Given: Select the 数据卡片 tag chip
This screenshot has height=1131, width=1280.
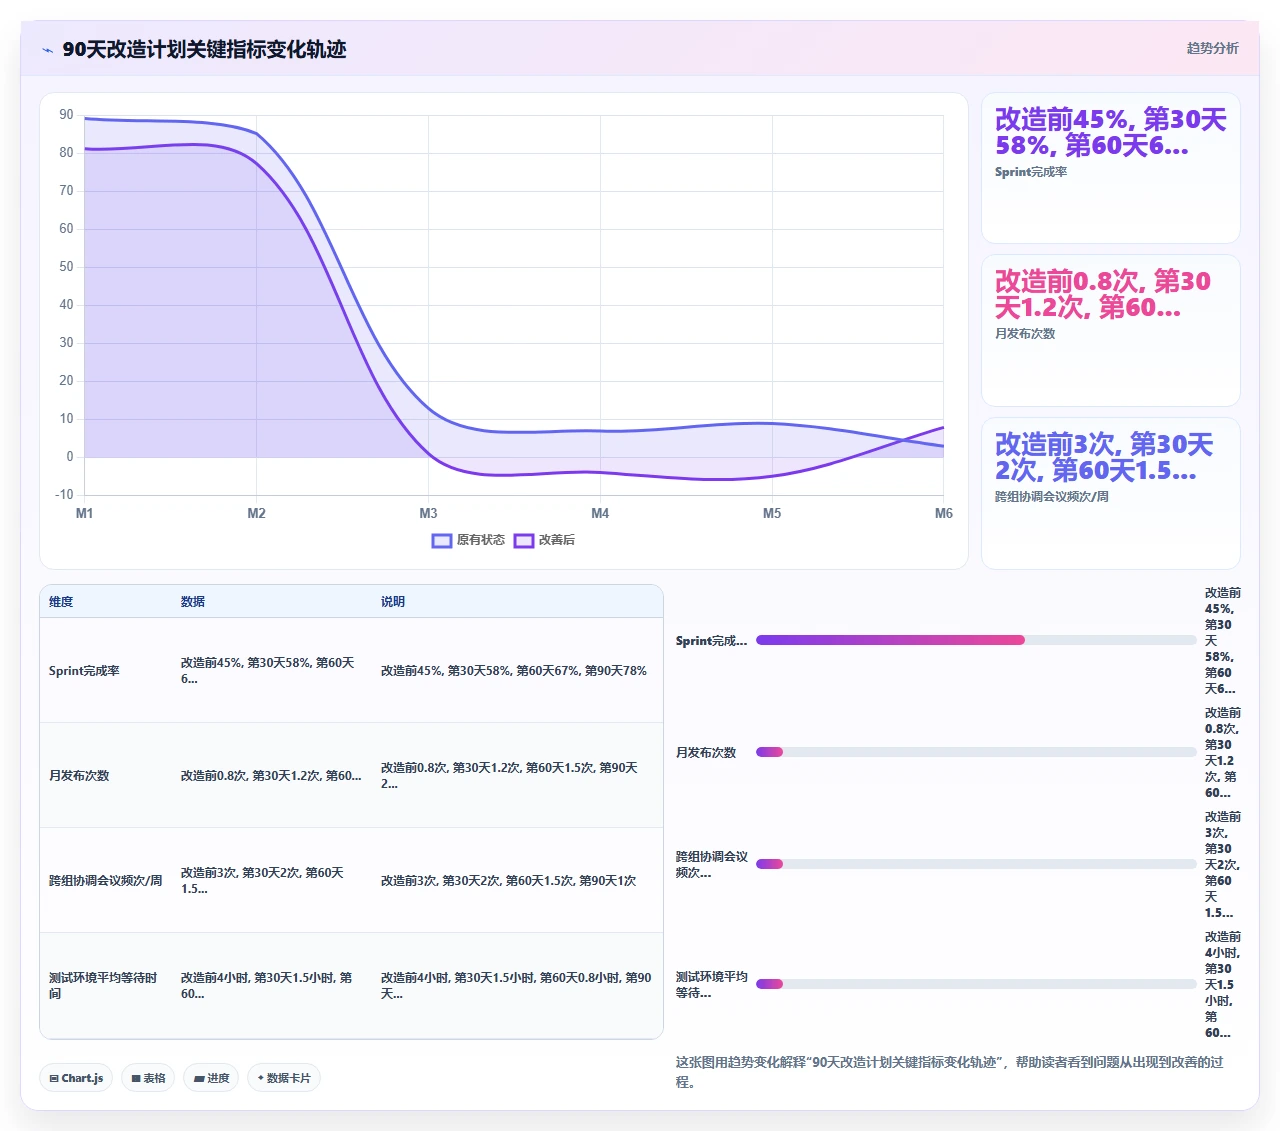Looking at the screenshot, I should click(284, 1078).
